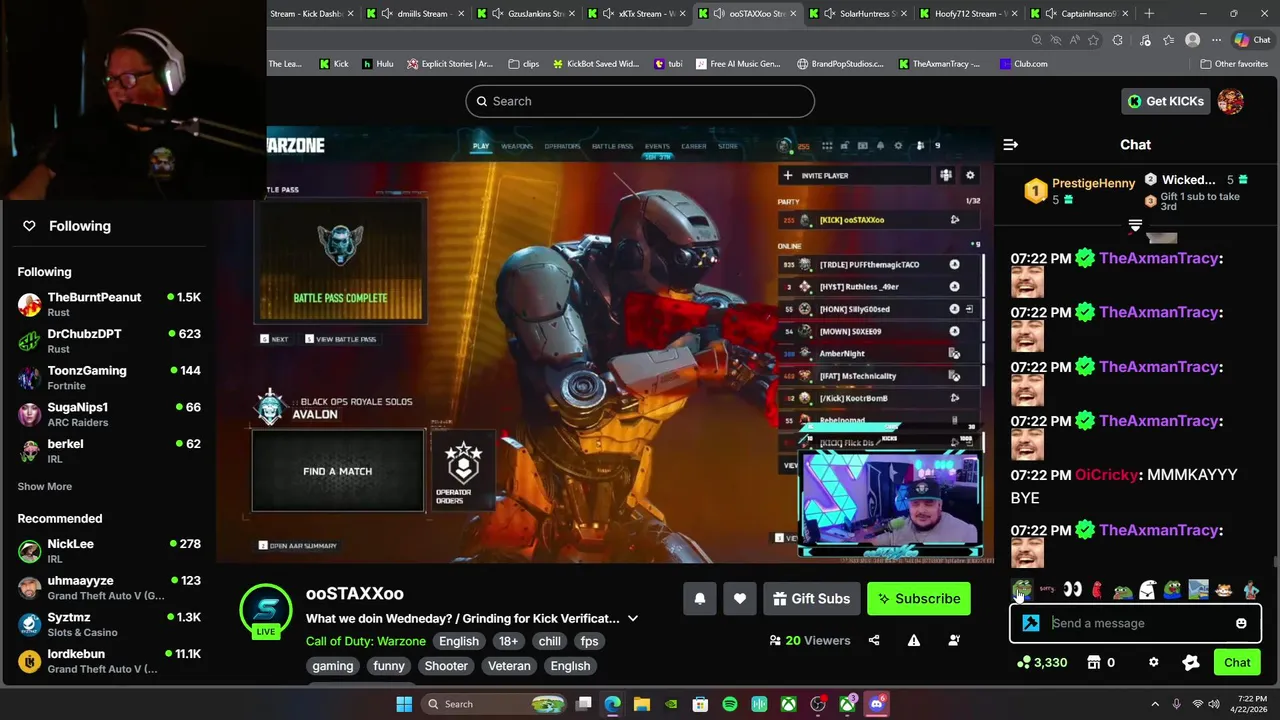Switch to the dmiills Stream browser tab

click(x=414, y=14)
